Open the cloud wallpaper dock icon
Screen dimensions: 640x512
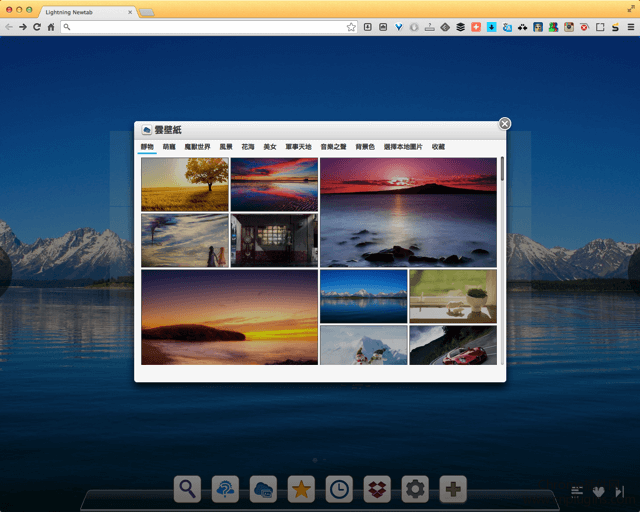(x=263, y=489)
